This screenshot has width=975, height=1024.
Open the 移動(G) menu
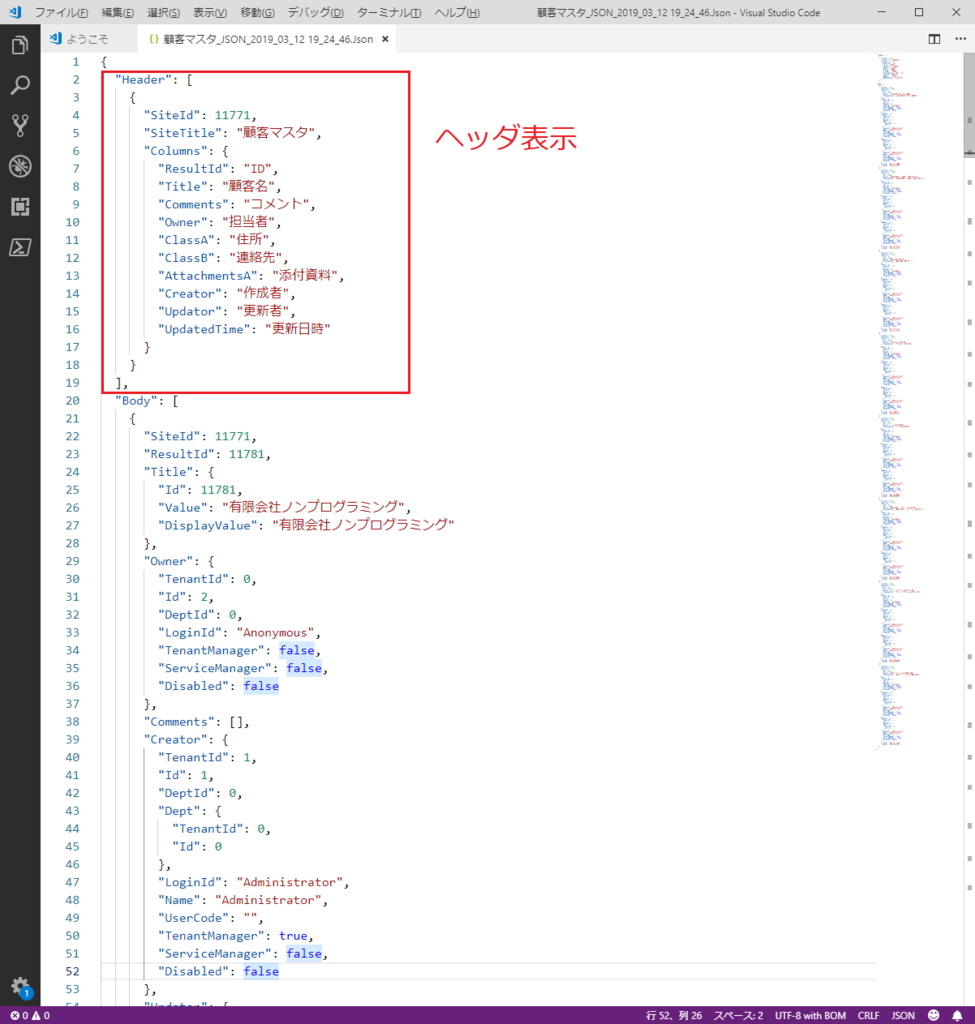point(257,12)
